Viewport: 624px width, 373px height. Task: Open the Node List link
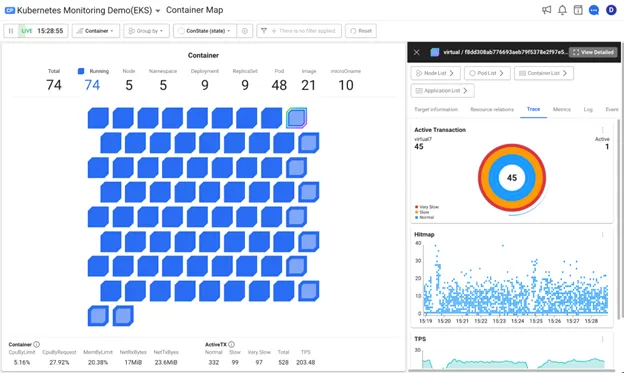[435, 73]
